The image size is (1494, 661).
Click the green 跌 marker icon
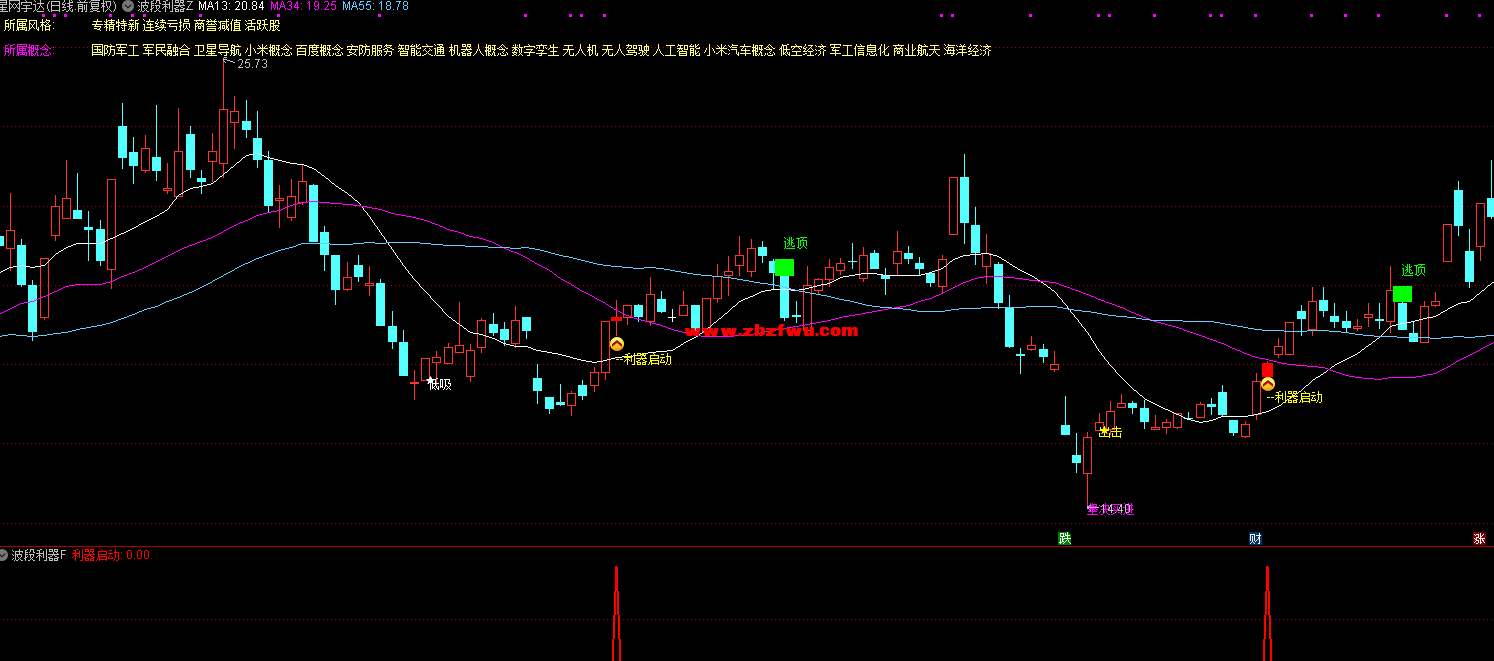click(1065, 539)
